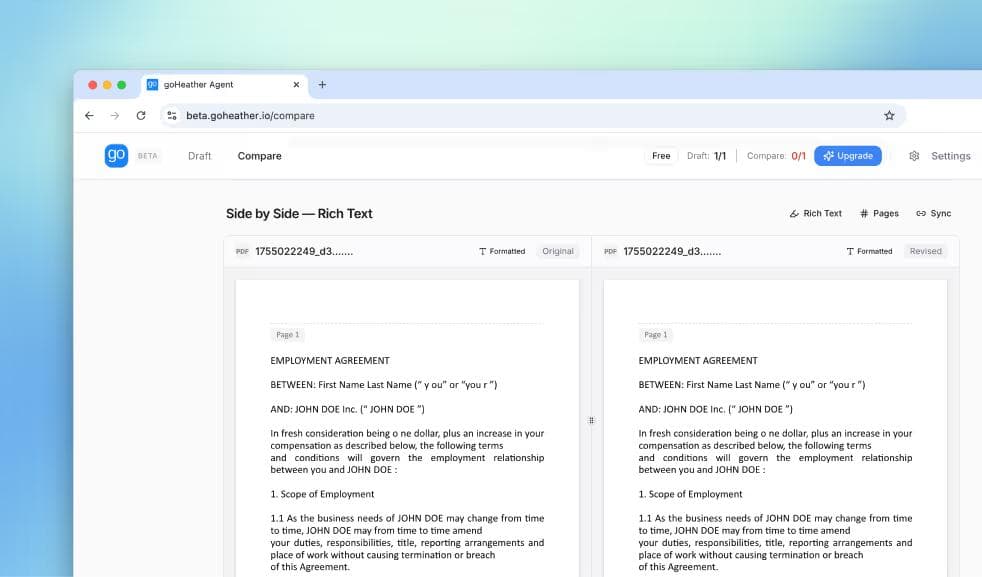Go back using browser back arrow
Viewport: 982px width, 577px height.
coord(89,115)
